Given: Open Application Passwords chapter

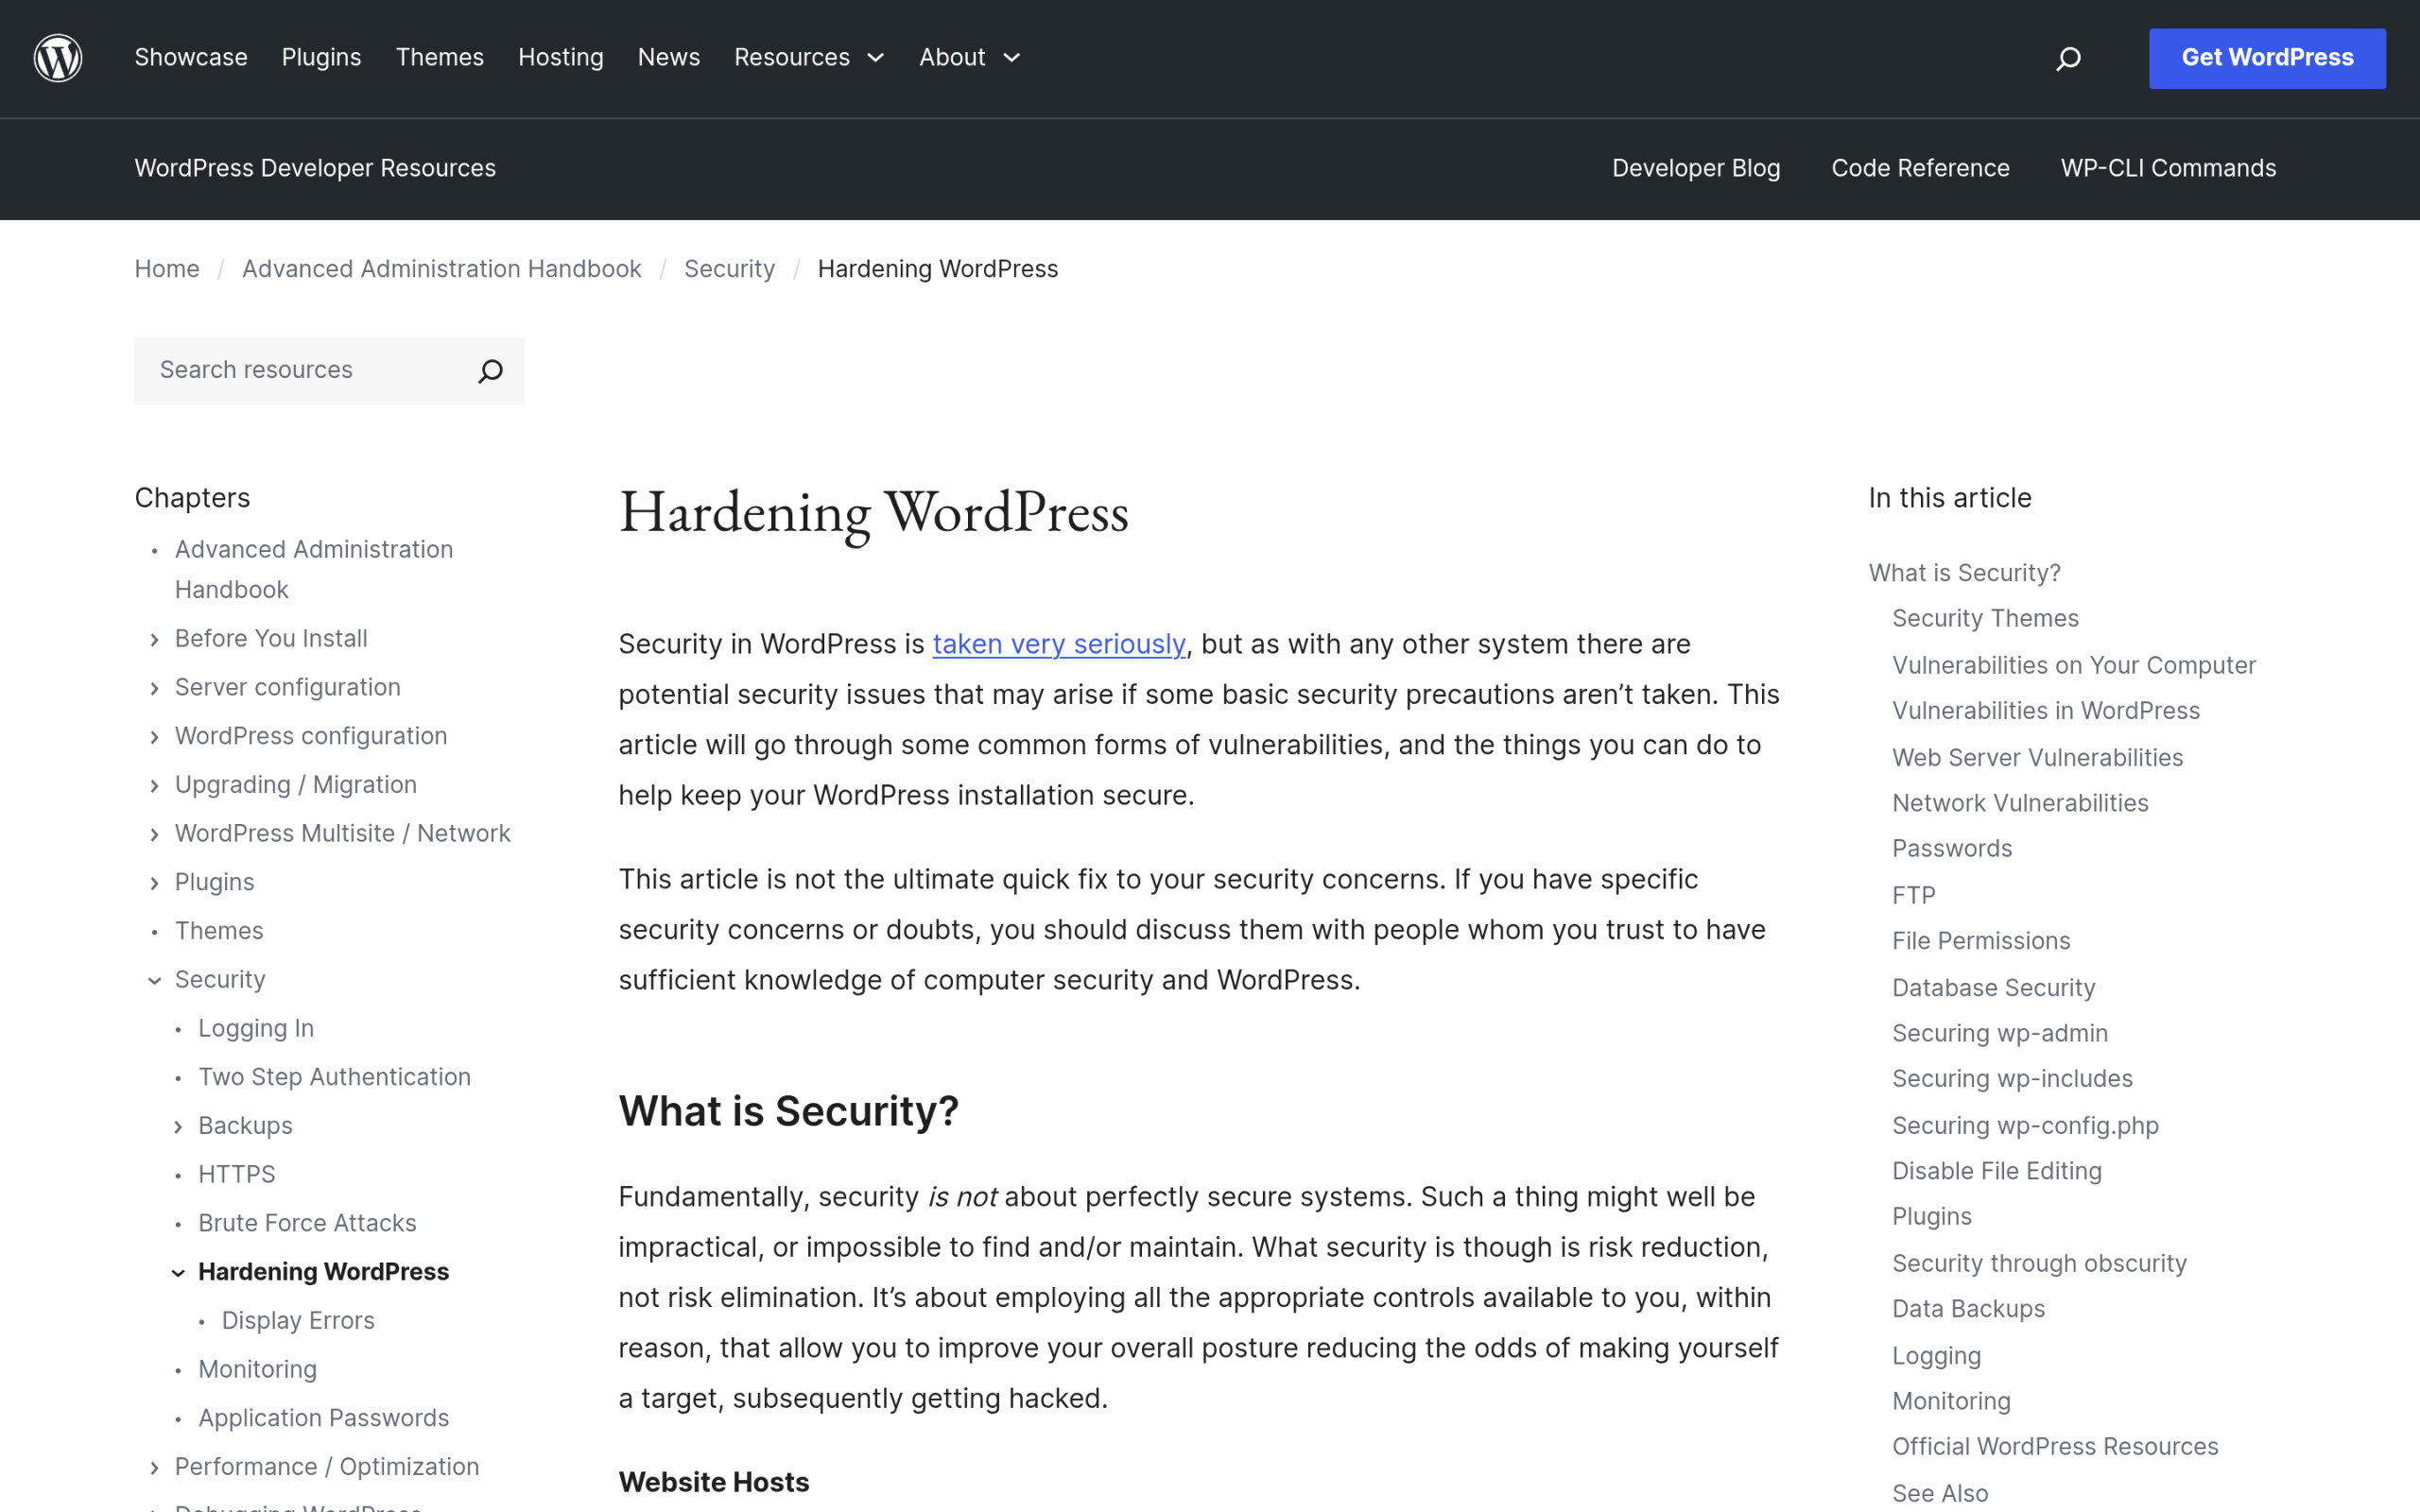Looking at the screenshot, I should point(323,1418).
